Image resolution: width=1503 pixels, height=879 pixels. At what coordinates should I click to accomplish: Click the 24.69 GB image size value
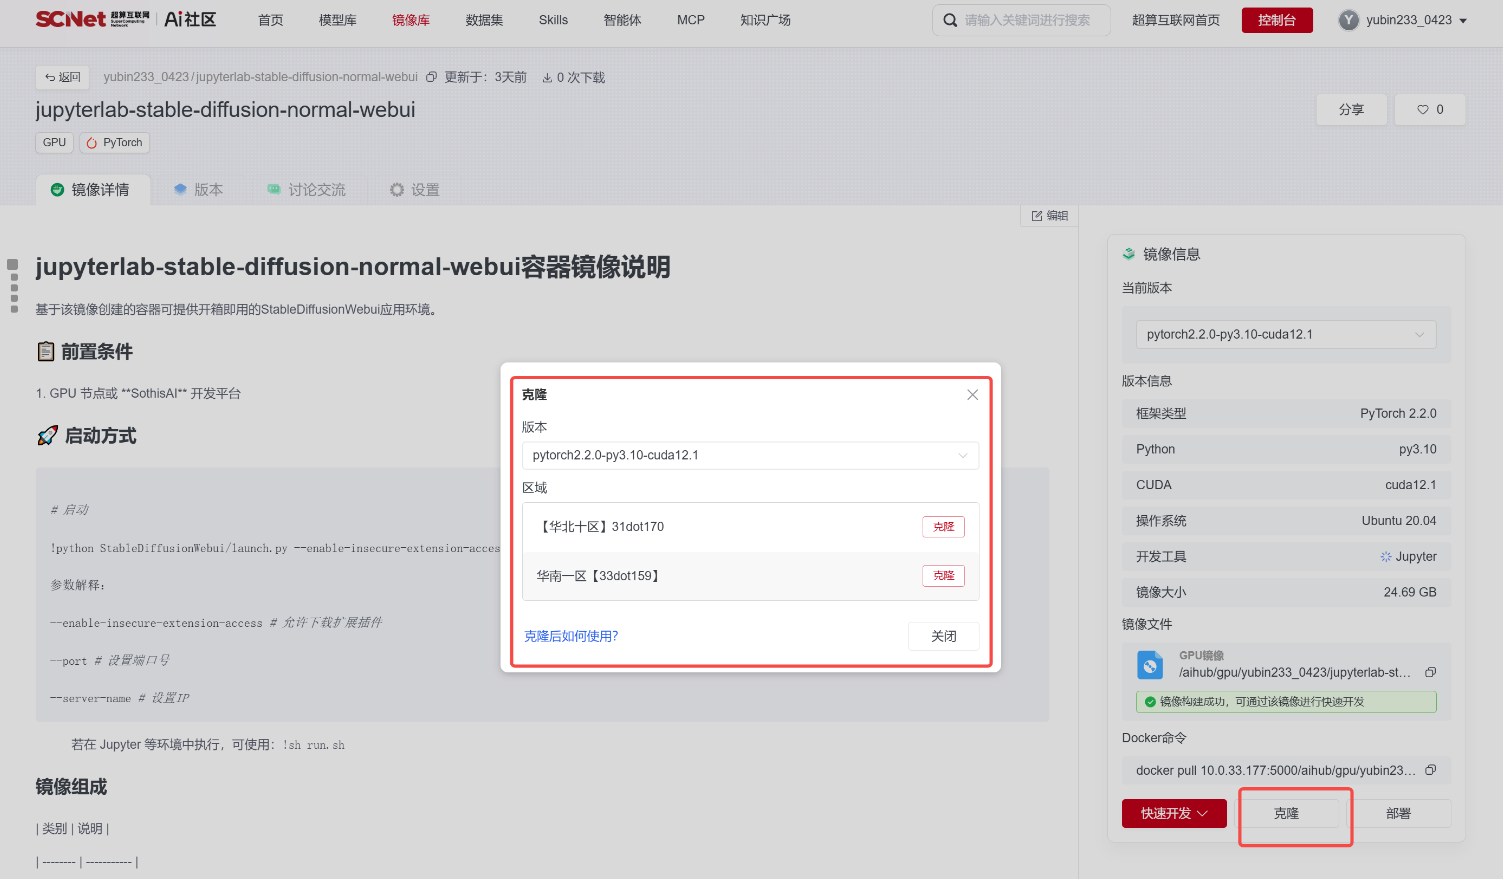pos(1410,592)
